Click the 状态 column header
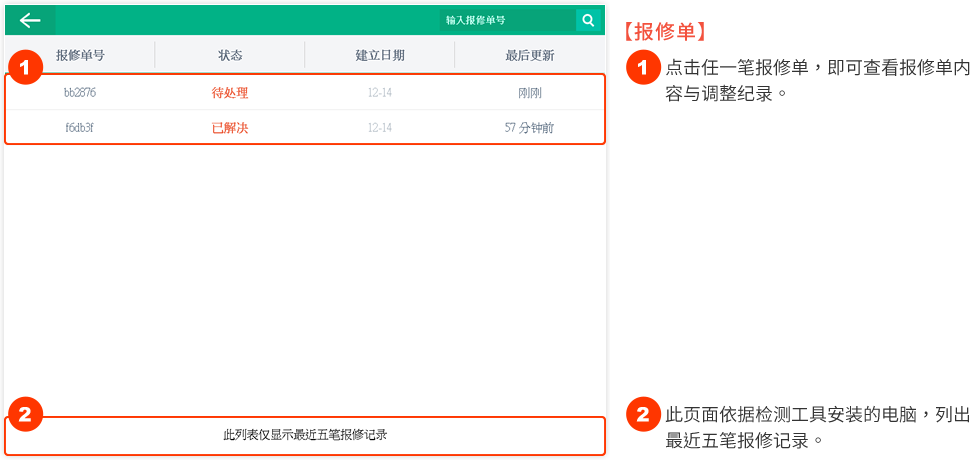The image size is (976, 460). click(x=230, y=55)
